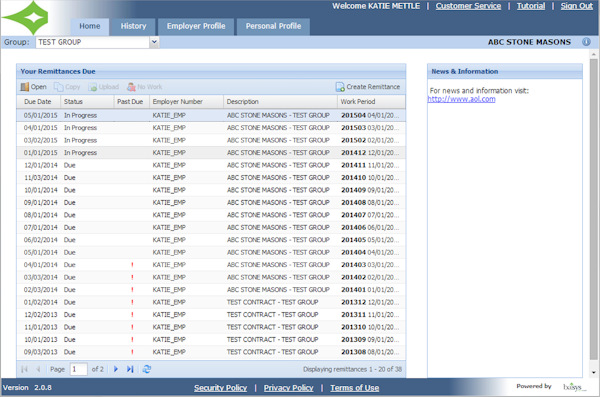Click past due alert for 04/01/2014 row
The height and width of the screenshot is (397, 600).
tap(132, 265)
